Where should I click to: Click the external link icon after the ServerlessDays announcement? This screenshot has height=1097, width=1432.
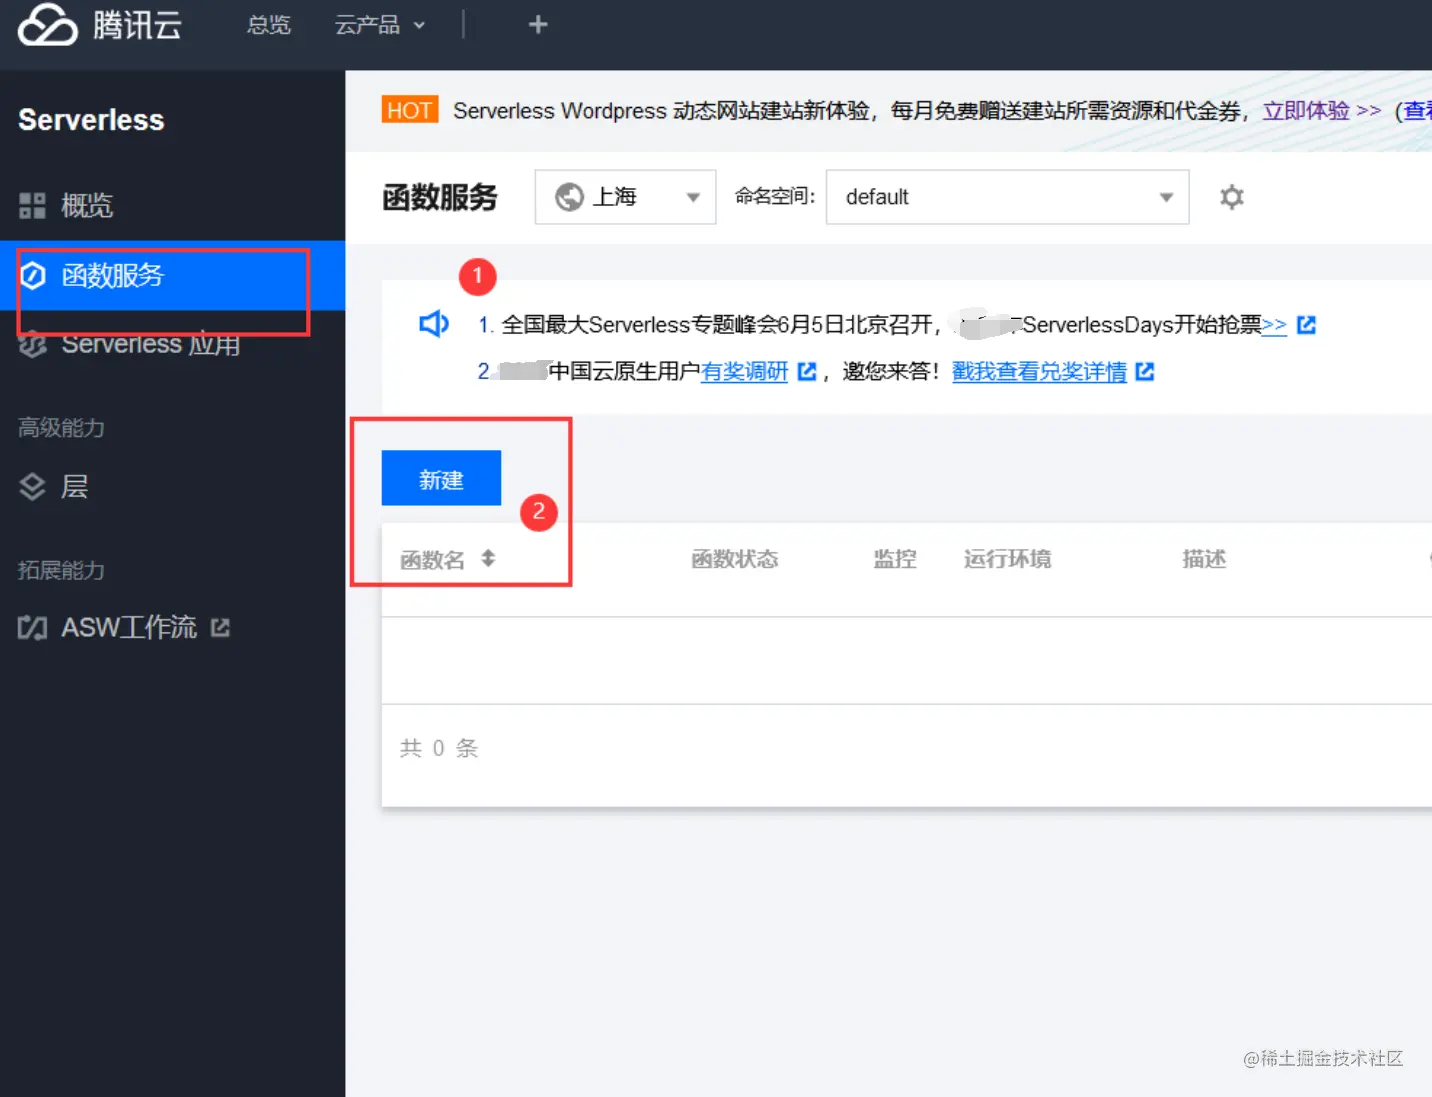coord(1306,324)
